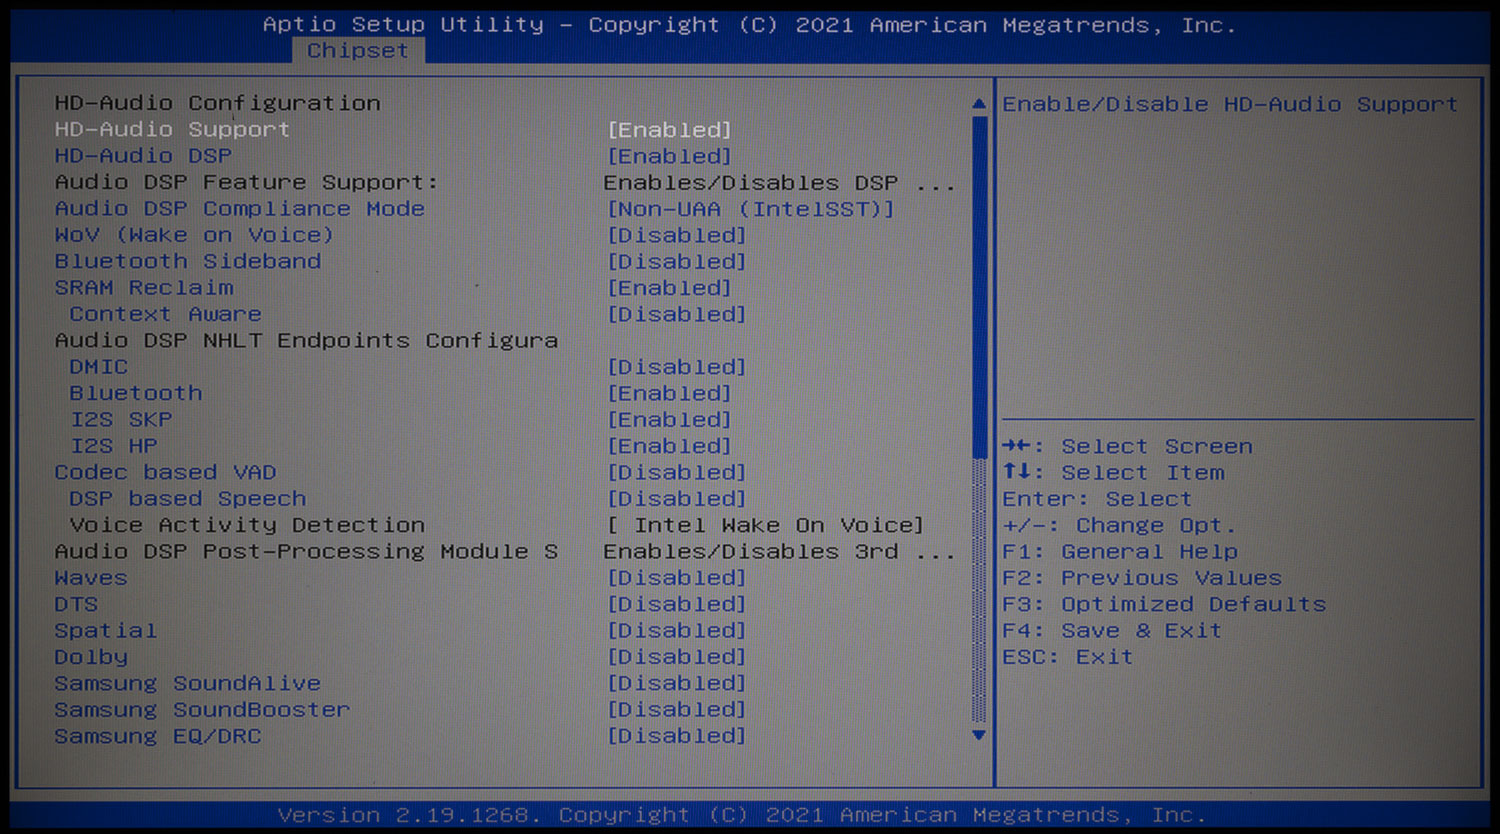
Task: Toggle Context Aware [Disabled] value
Action: [677, 314]
